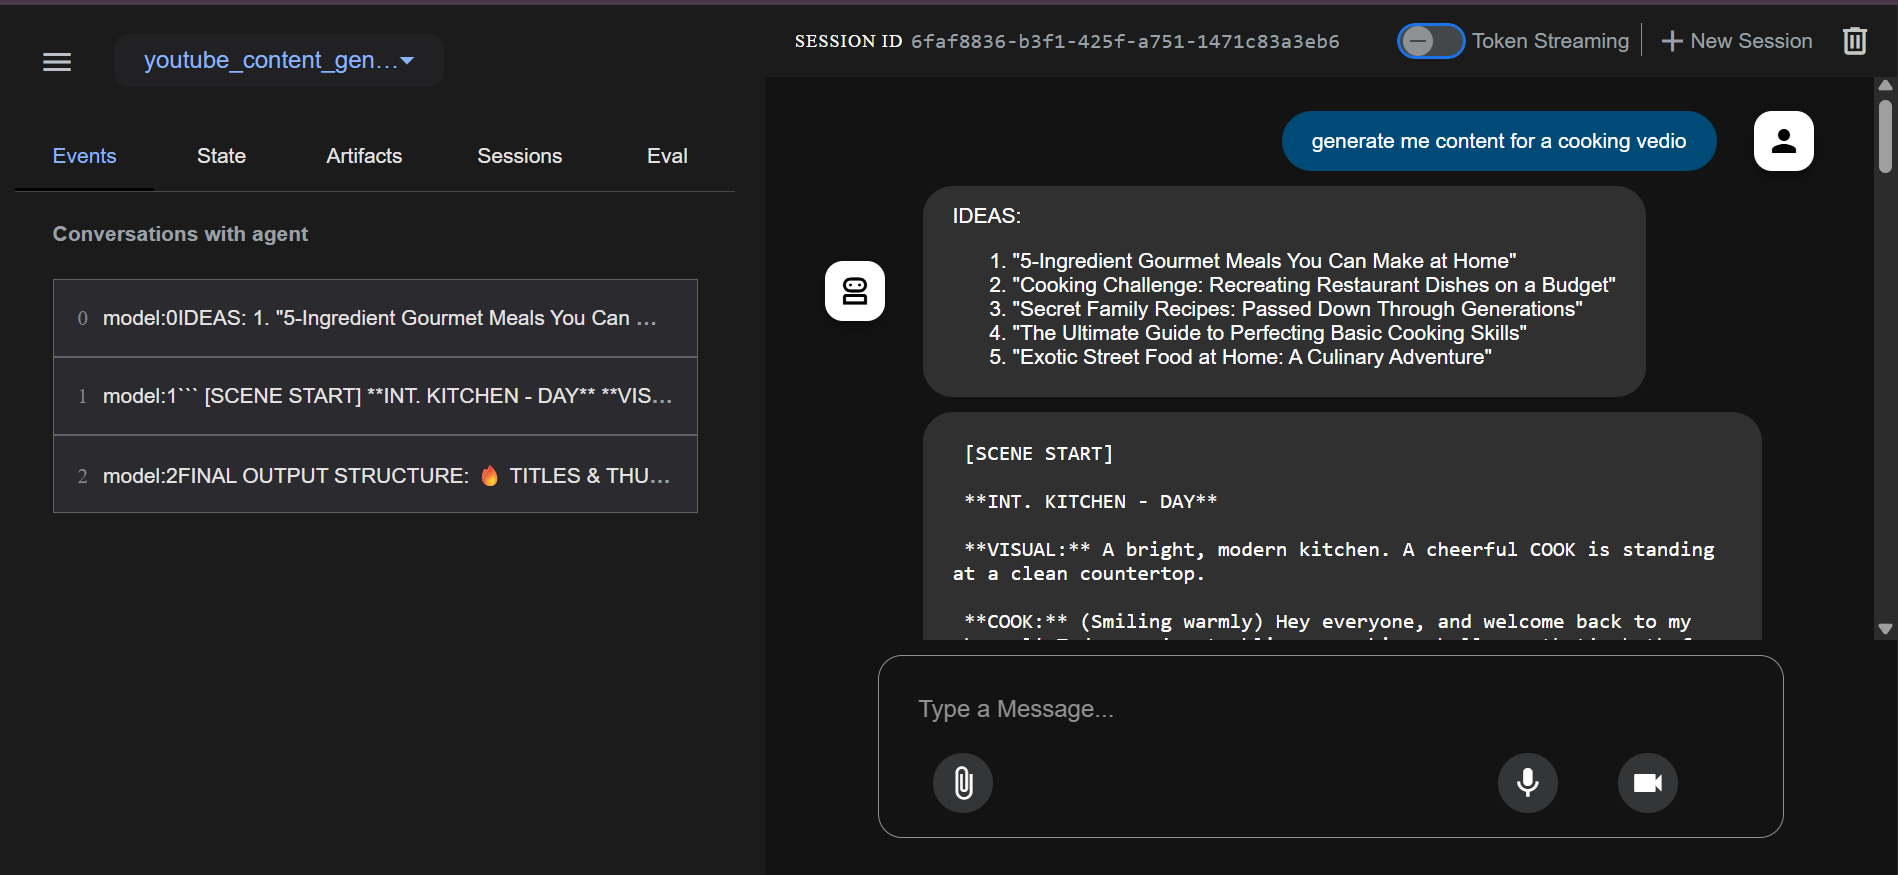Image resolution: width=1898 pixels, height=875 pixels.
Task: Click idea "The Ultimate Guide" line
Action: [1269, 333]
